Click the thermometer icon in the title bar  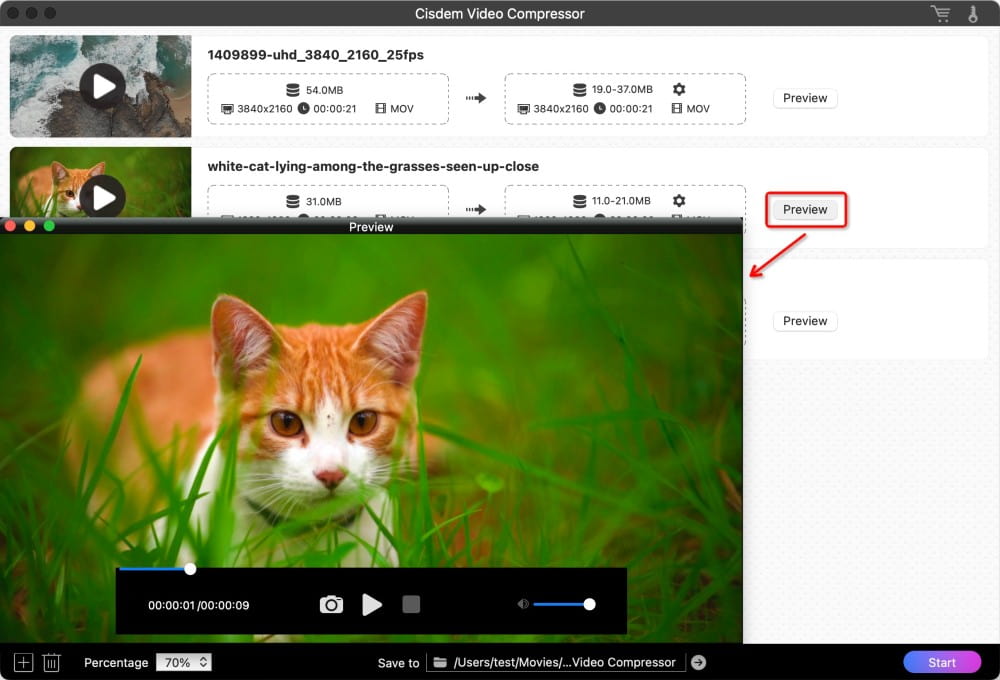tap(975, 13)
